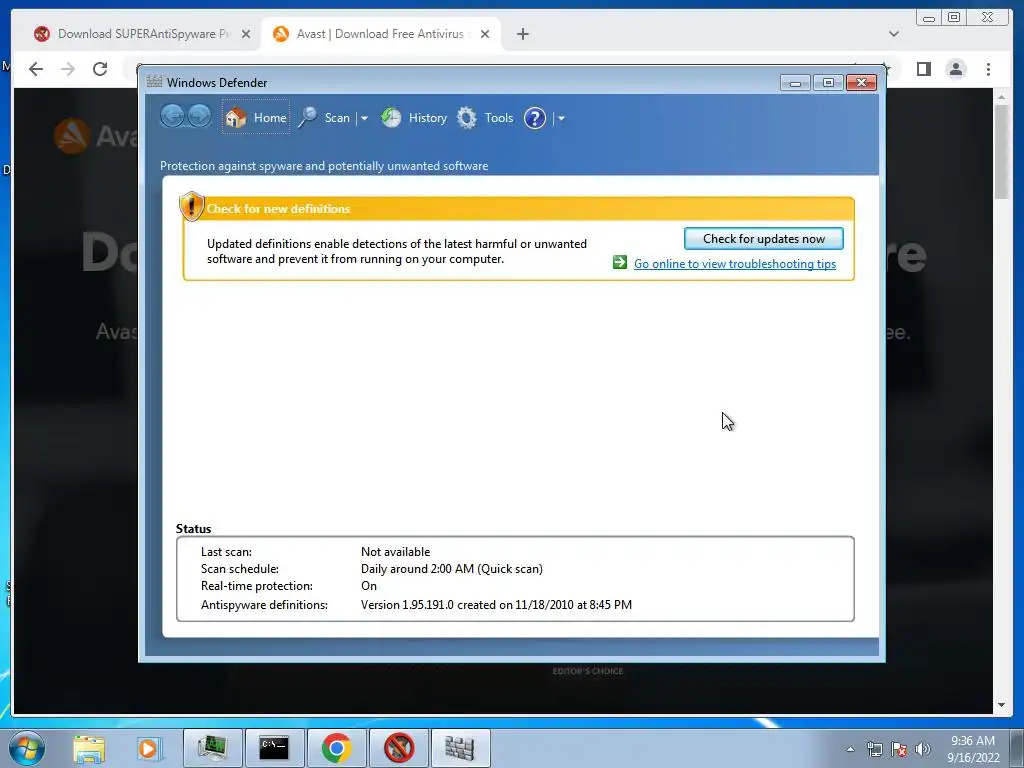Open the Action Center flag icon
The height and width of the screenshot is (768, 1024).
click(x=899, y=749)
